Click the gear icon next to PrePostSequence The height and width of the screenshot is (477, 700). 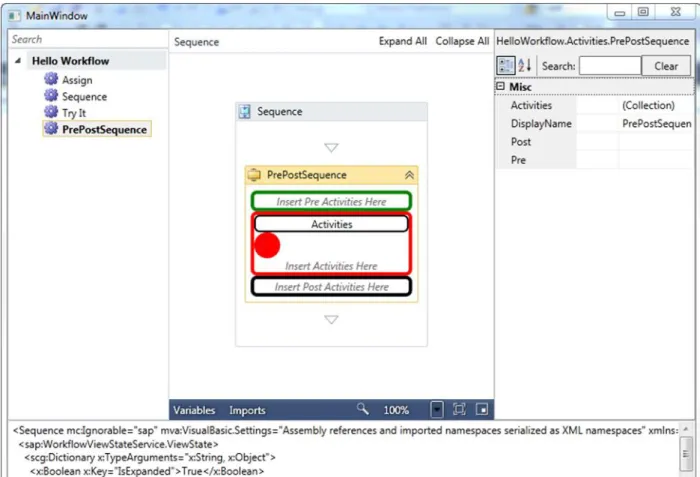point(51,129)
